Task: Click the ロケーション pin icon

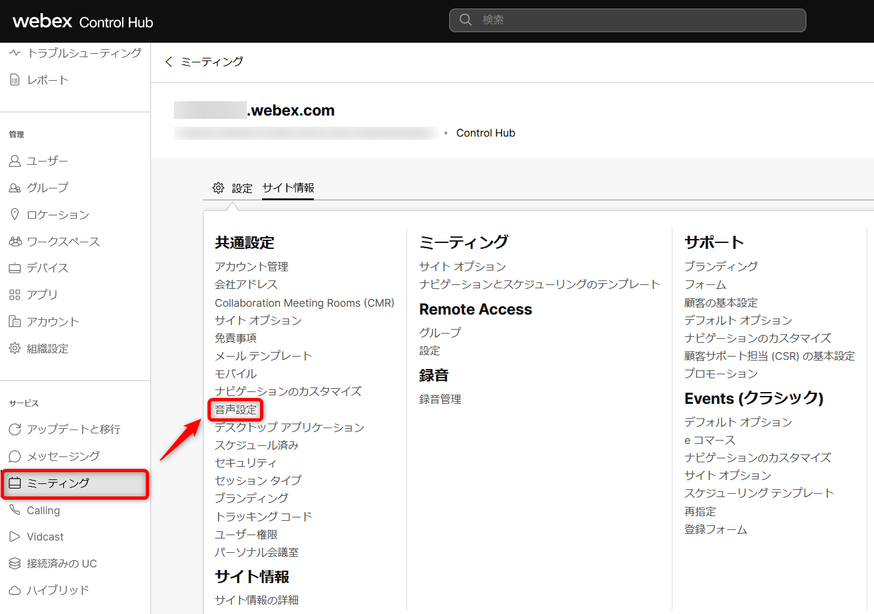Action: pos(15,215)
